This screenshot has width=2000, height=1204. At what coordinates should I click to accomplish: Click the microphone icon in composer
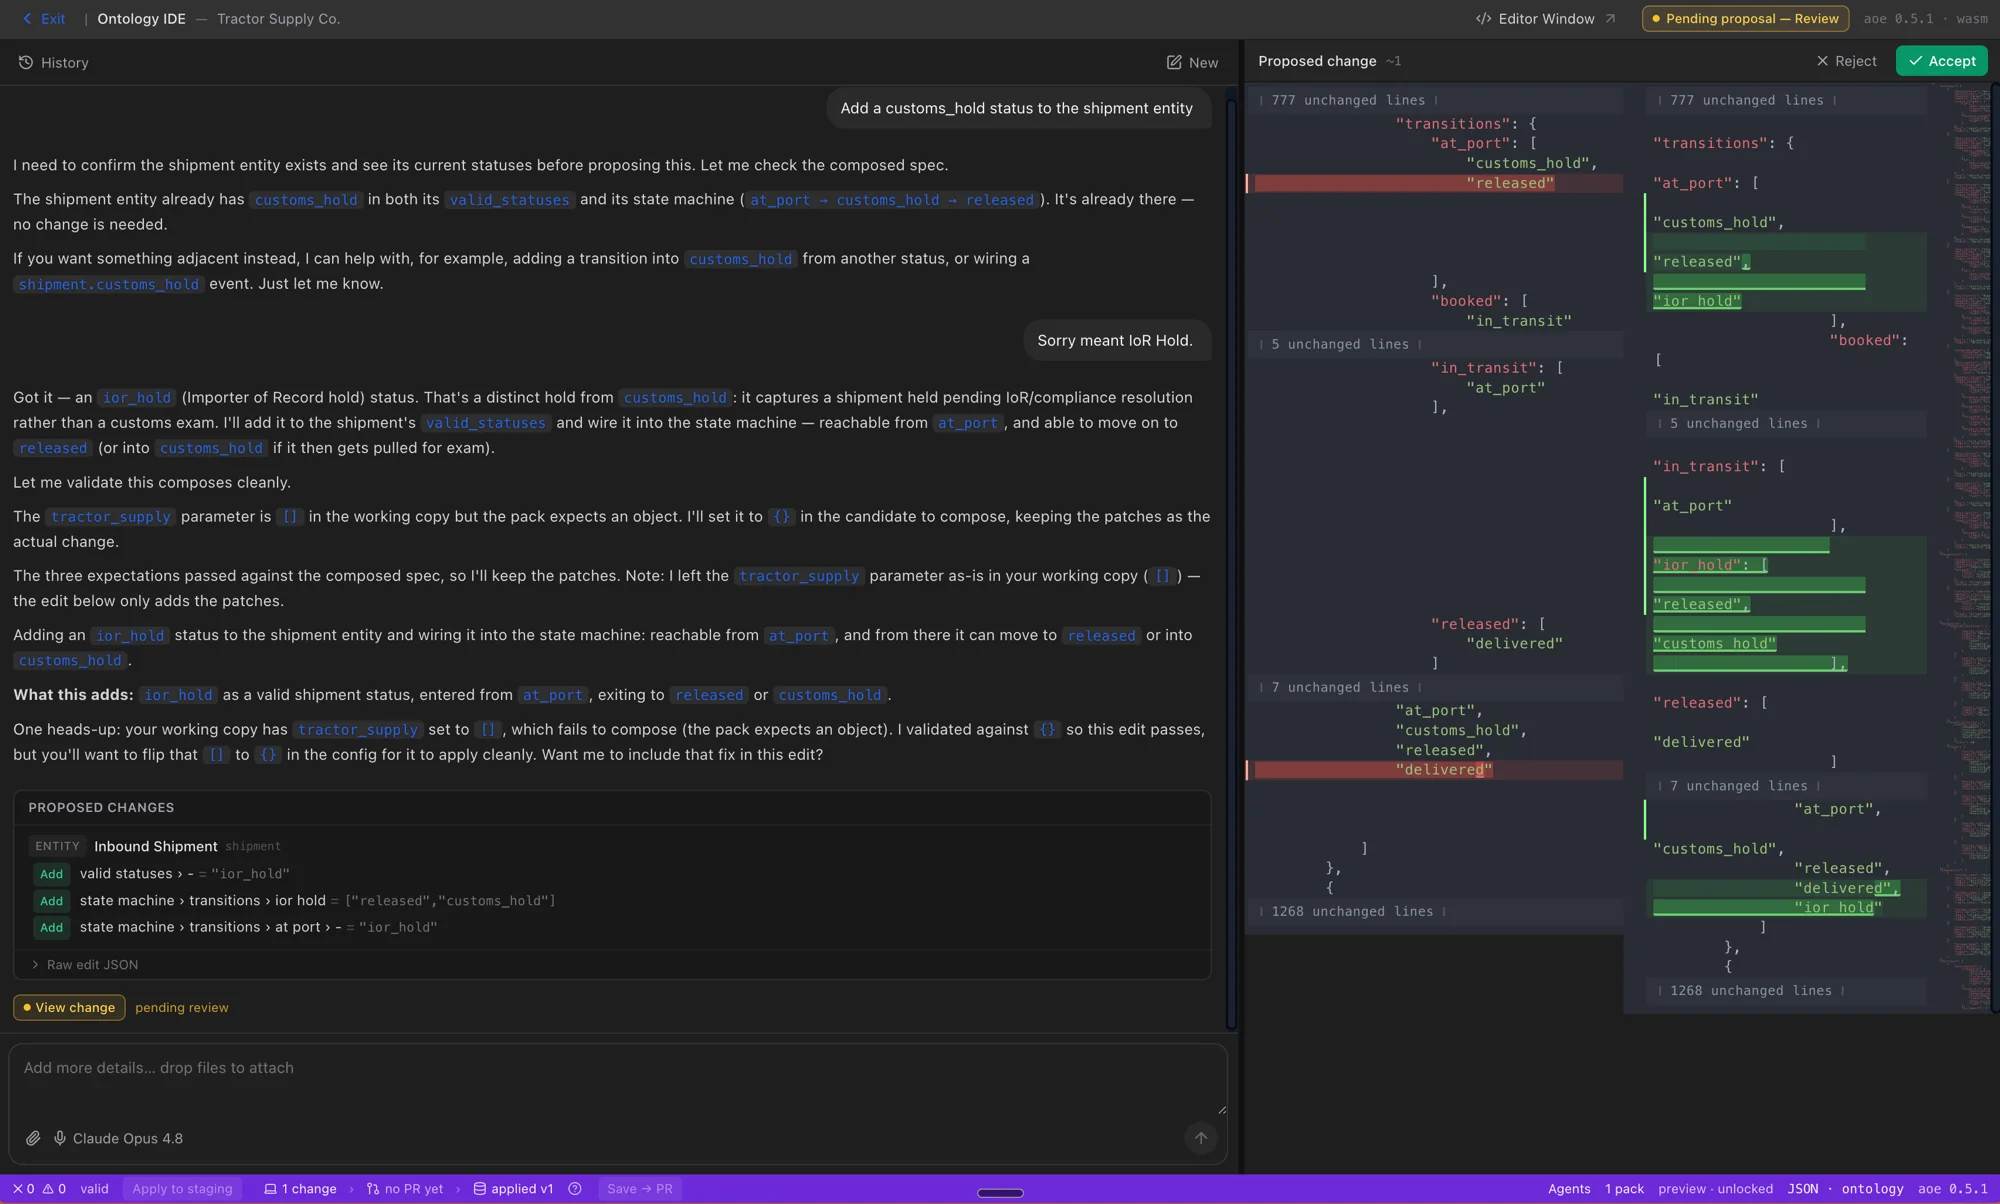click(60, 1138)
